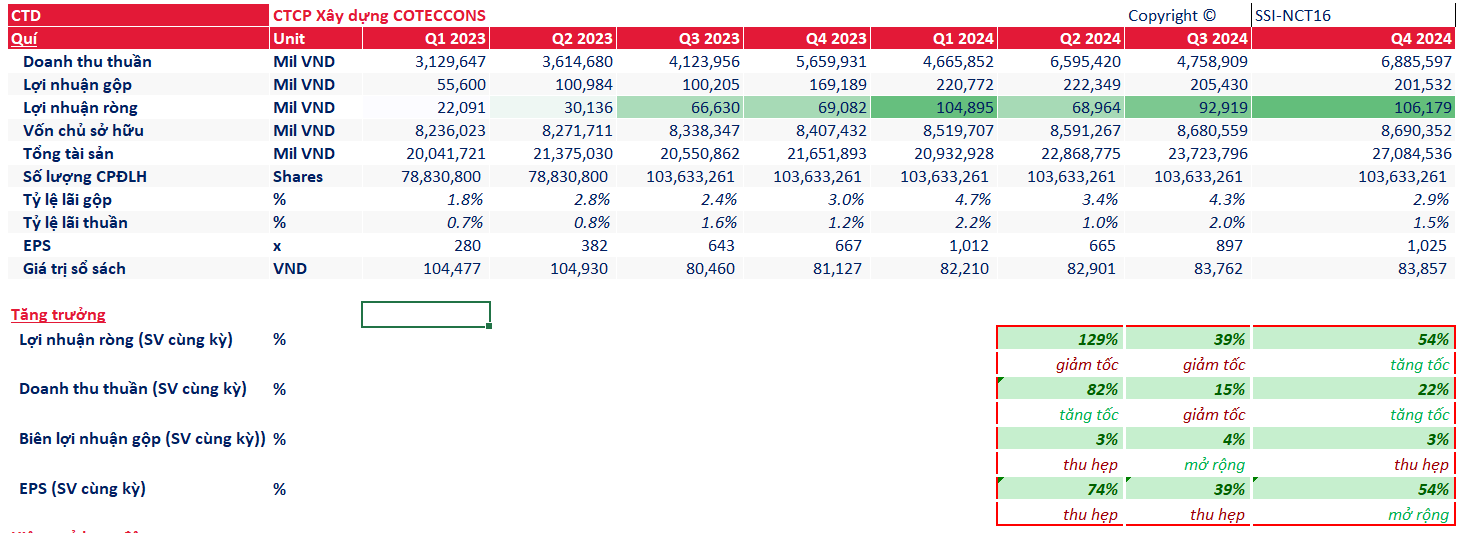
Task: Select the 129% net profit growth cell
Action: click(x=1060, y=340)
